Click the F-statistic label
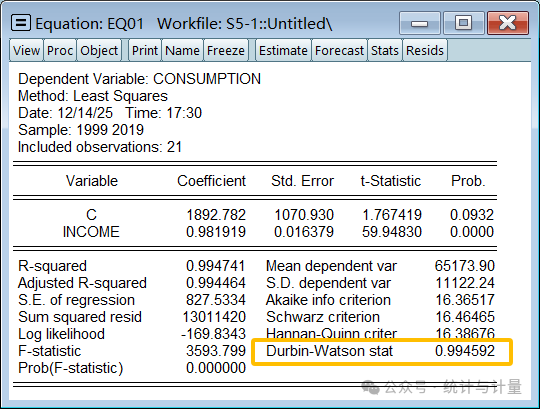Screen dimensions: 540x409 coord(50,351)
